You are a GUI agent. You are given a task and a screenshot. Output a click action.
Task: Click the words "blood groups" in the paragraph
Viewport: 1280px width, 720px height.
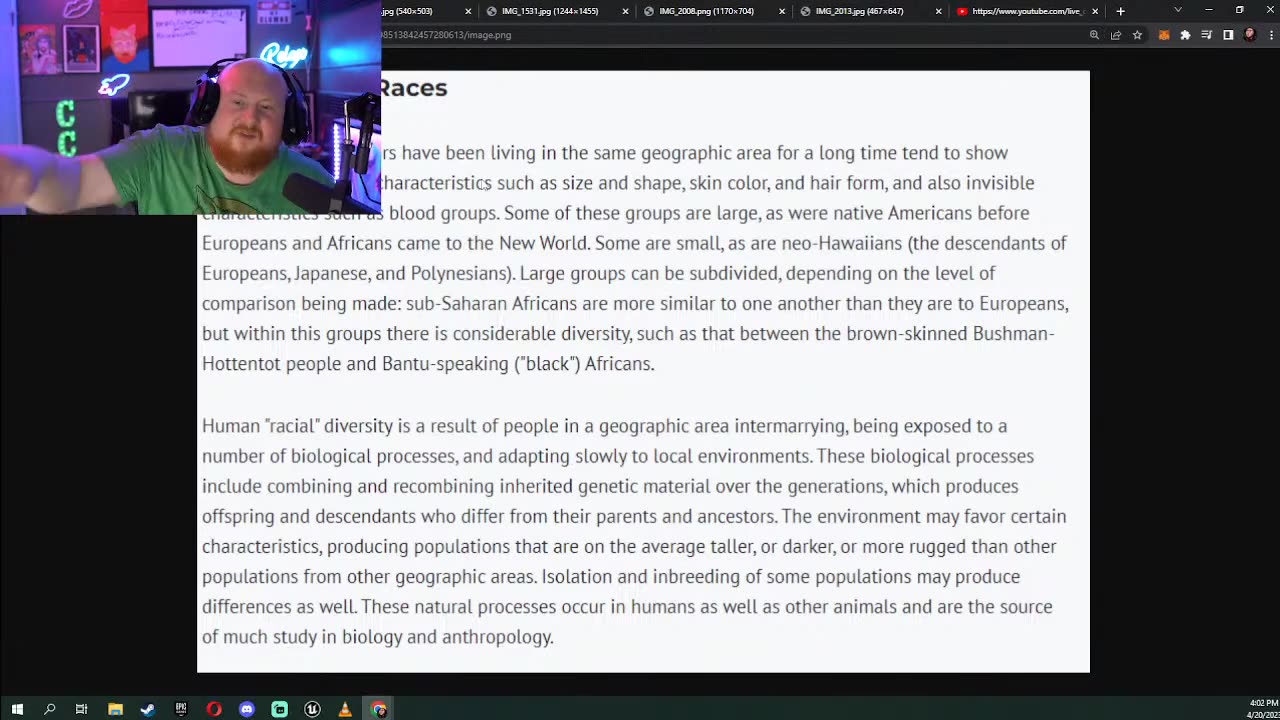[442, 213]
